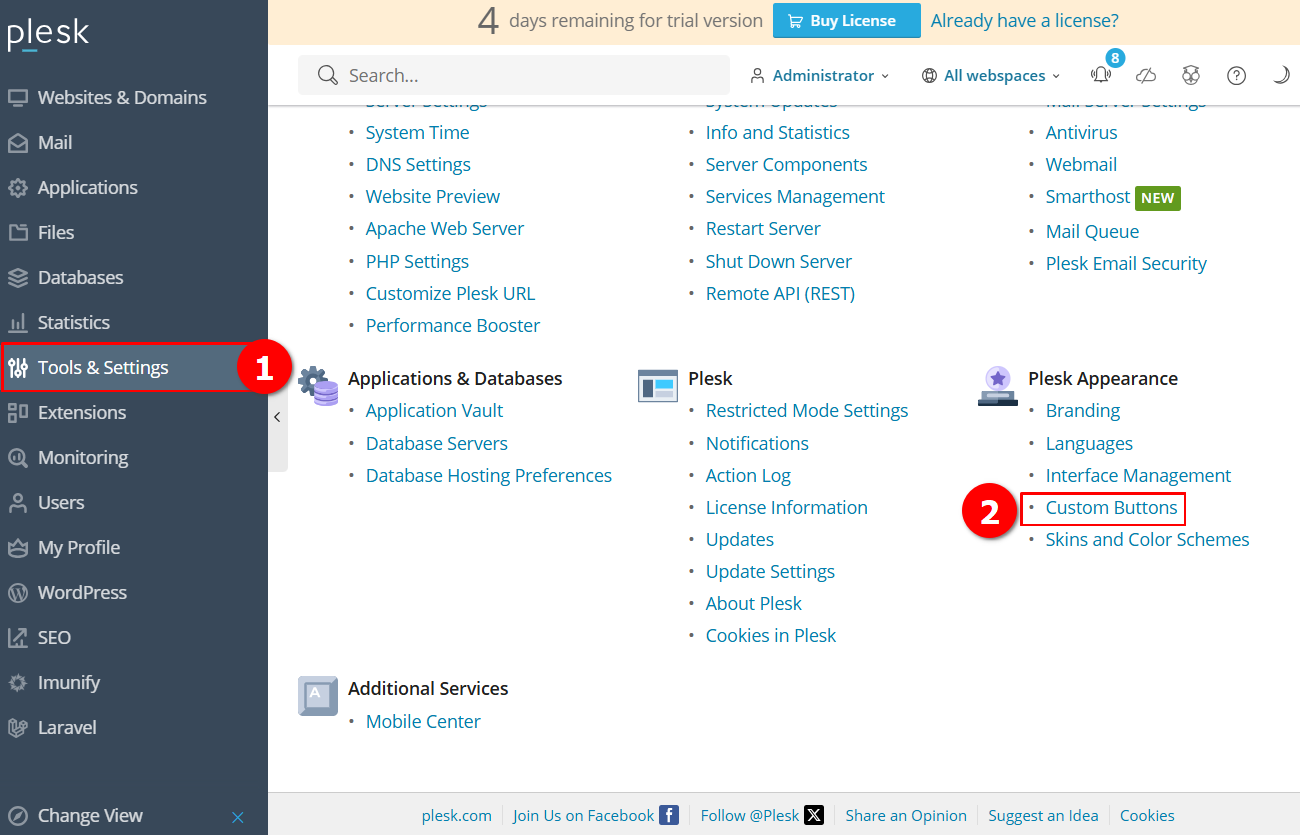Open the Database Servers link

coord(437,443)
